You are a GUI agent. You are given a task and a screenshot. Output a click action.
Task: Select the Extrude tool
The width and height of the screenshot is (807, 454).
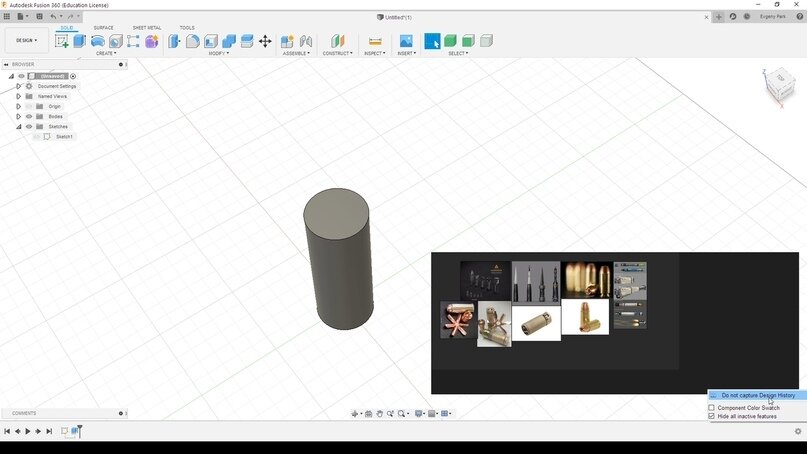click(79, 41)
